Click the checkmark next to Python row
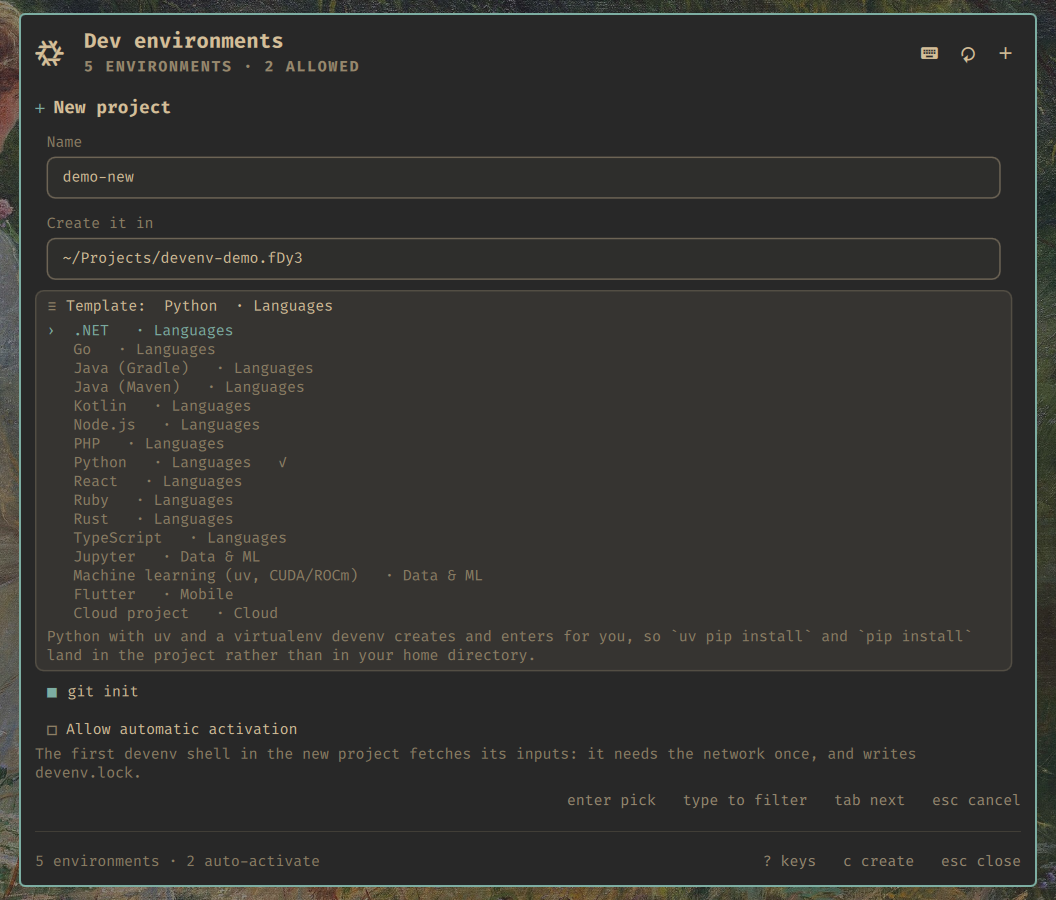 point(282,462)
